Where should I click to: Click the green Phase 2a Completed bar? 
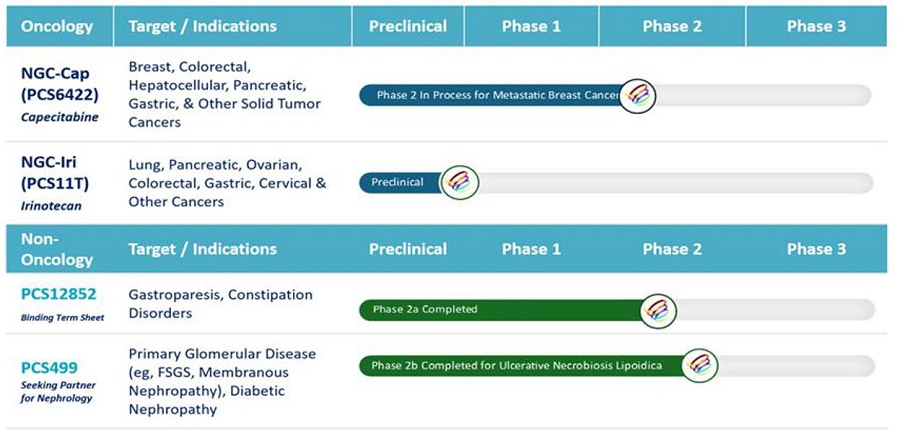[500, 310]
